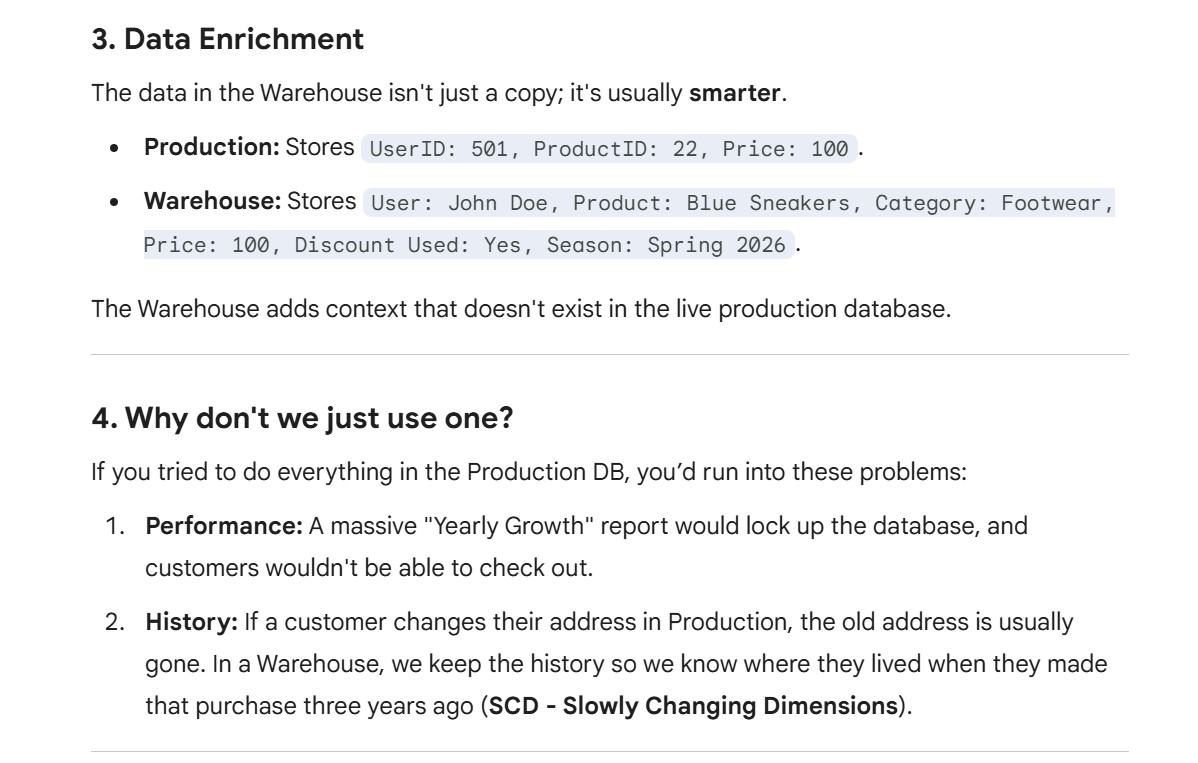Click the bold "History:" list label
Image resolution: width=1198 pixels, height=763 pixels.
pyautogui.click(x=192, y=622)
